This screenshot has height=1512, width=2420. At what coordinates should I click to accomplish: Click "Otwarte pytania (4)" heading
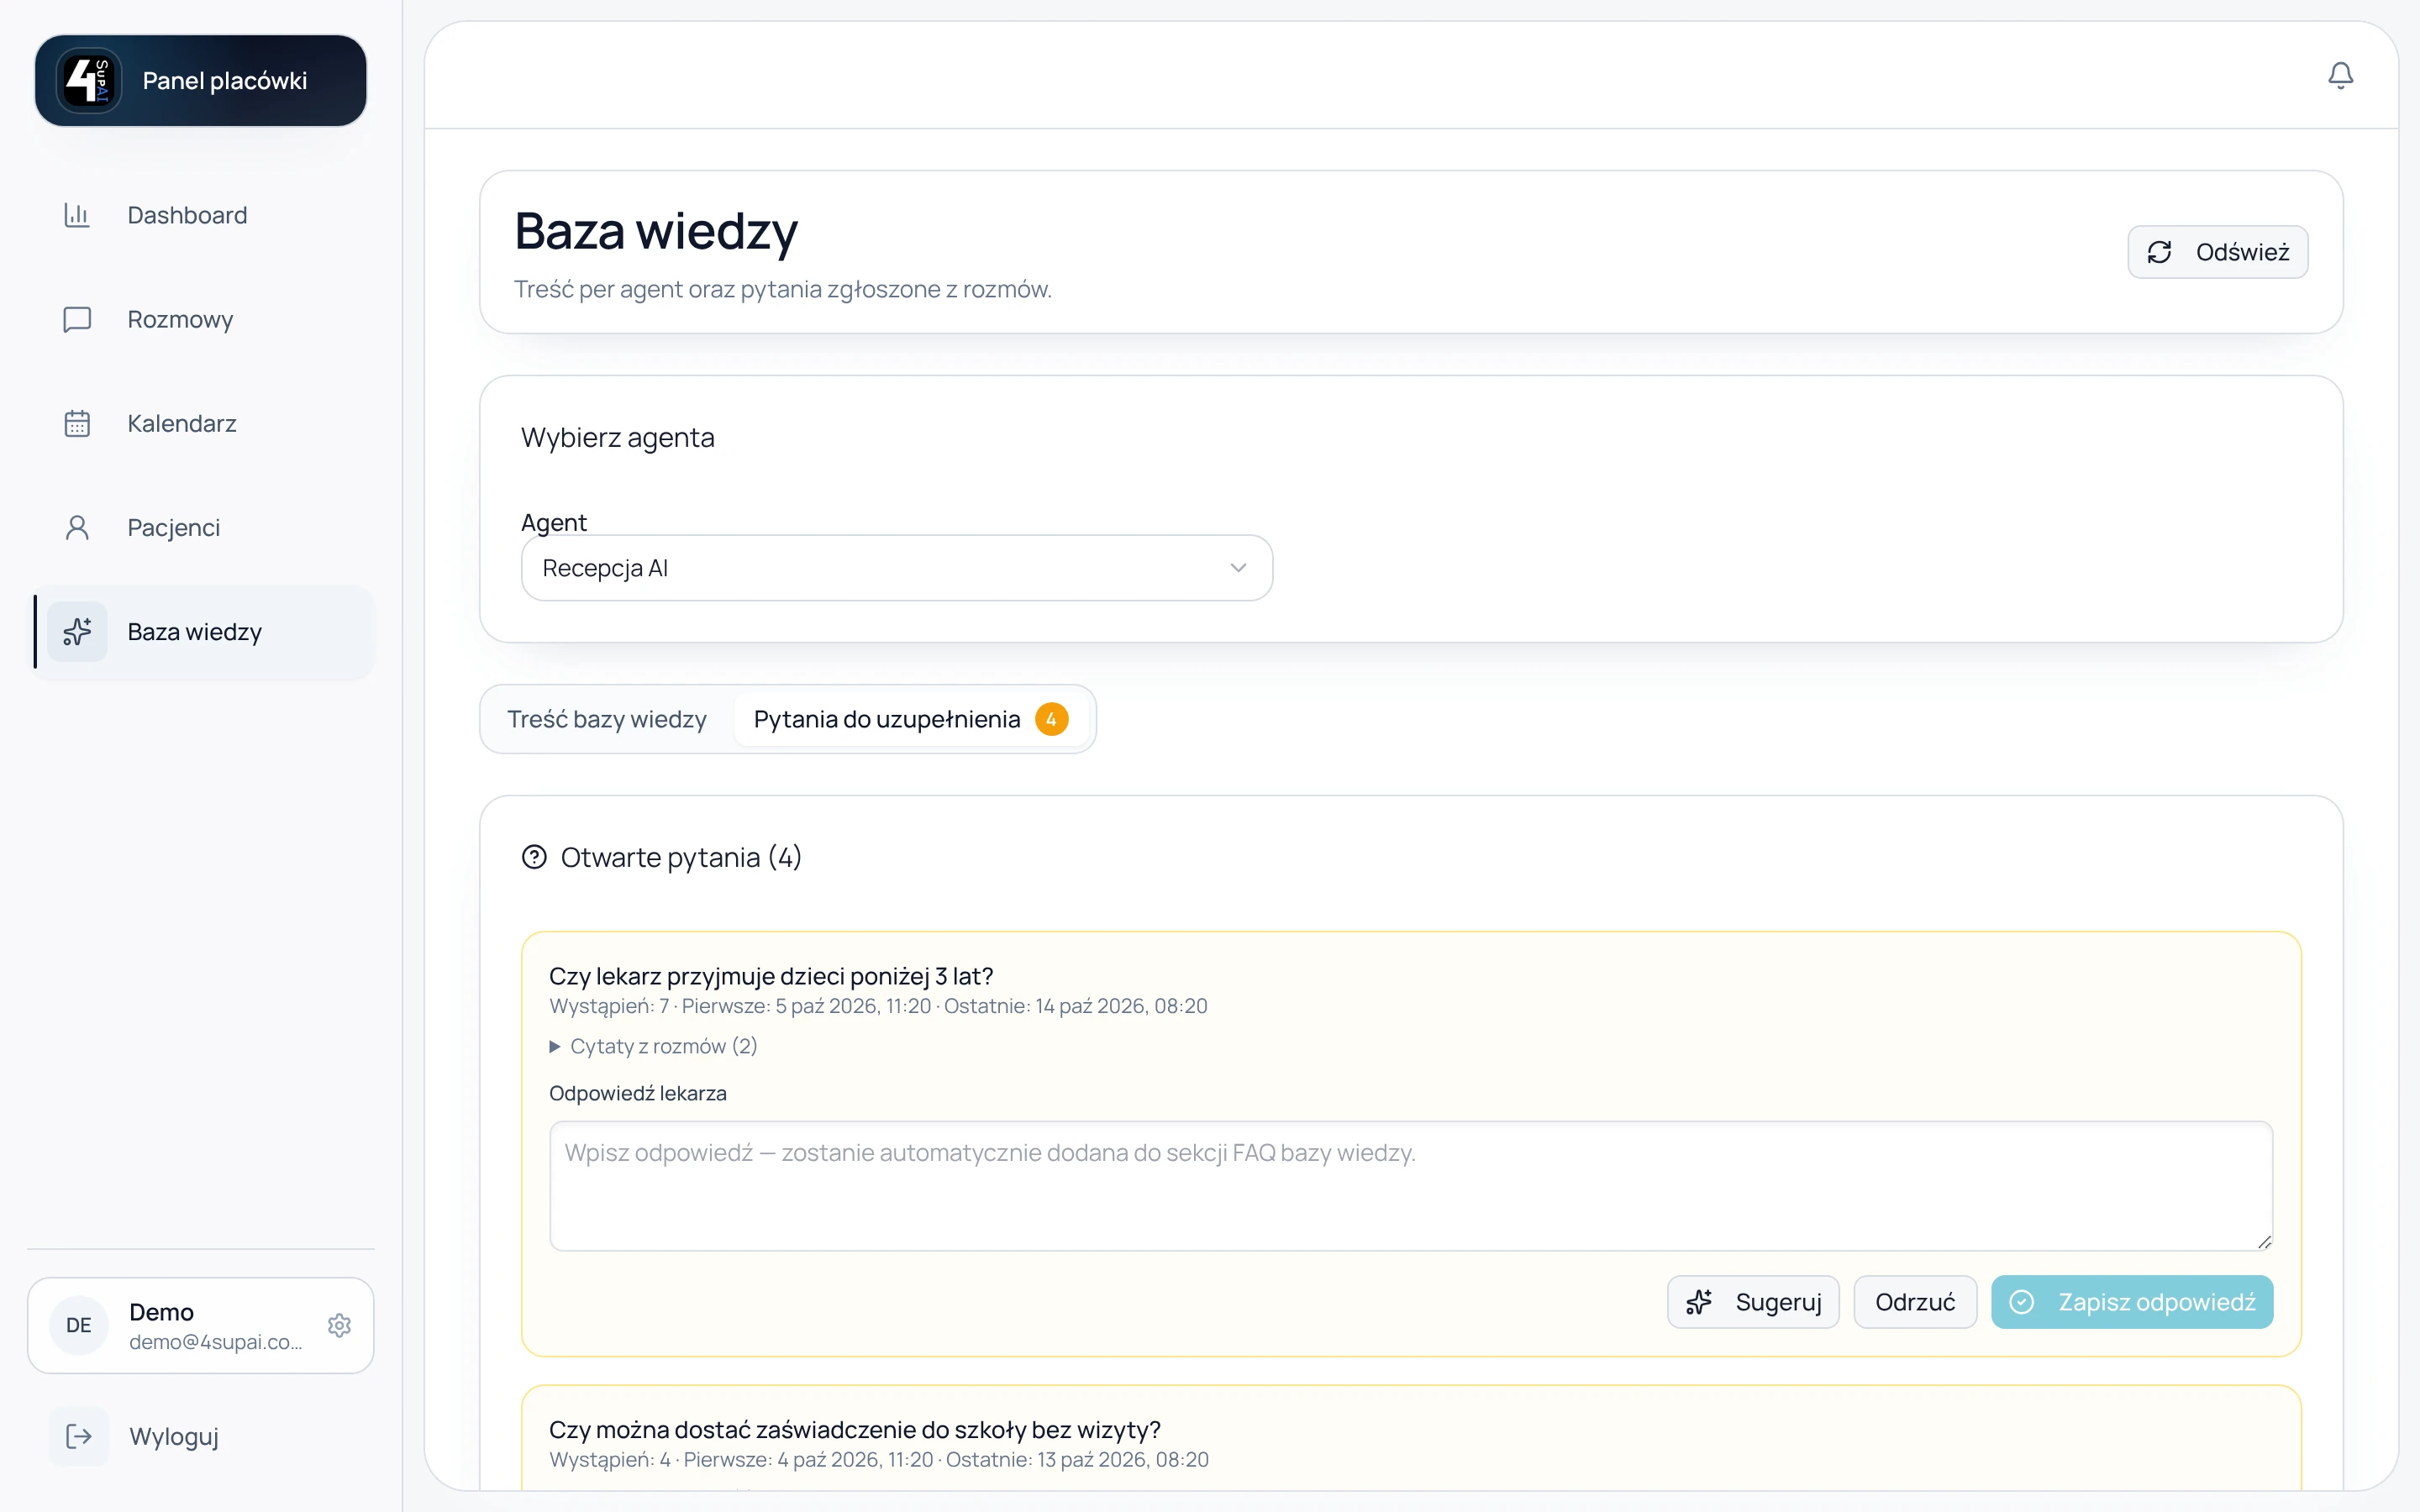coord(681,857)
